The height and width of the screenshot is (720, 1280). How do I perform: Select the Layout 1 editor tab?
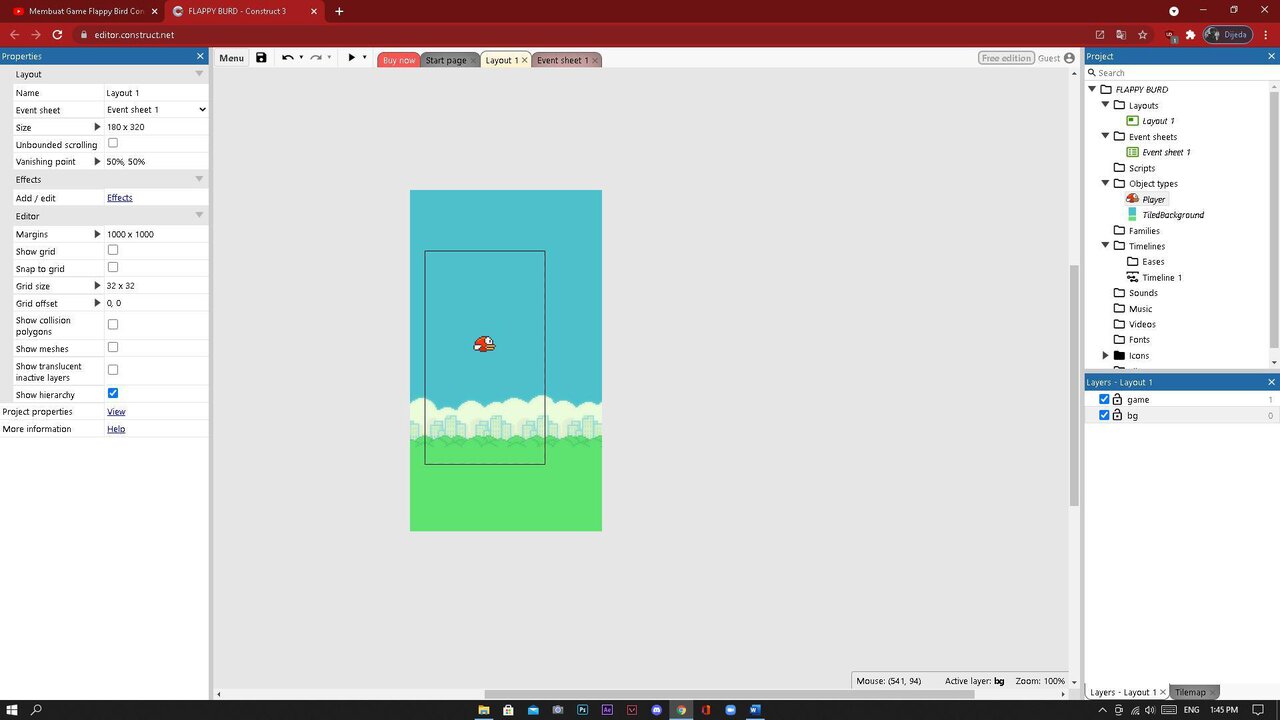tap(506, 60)
